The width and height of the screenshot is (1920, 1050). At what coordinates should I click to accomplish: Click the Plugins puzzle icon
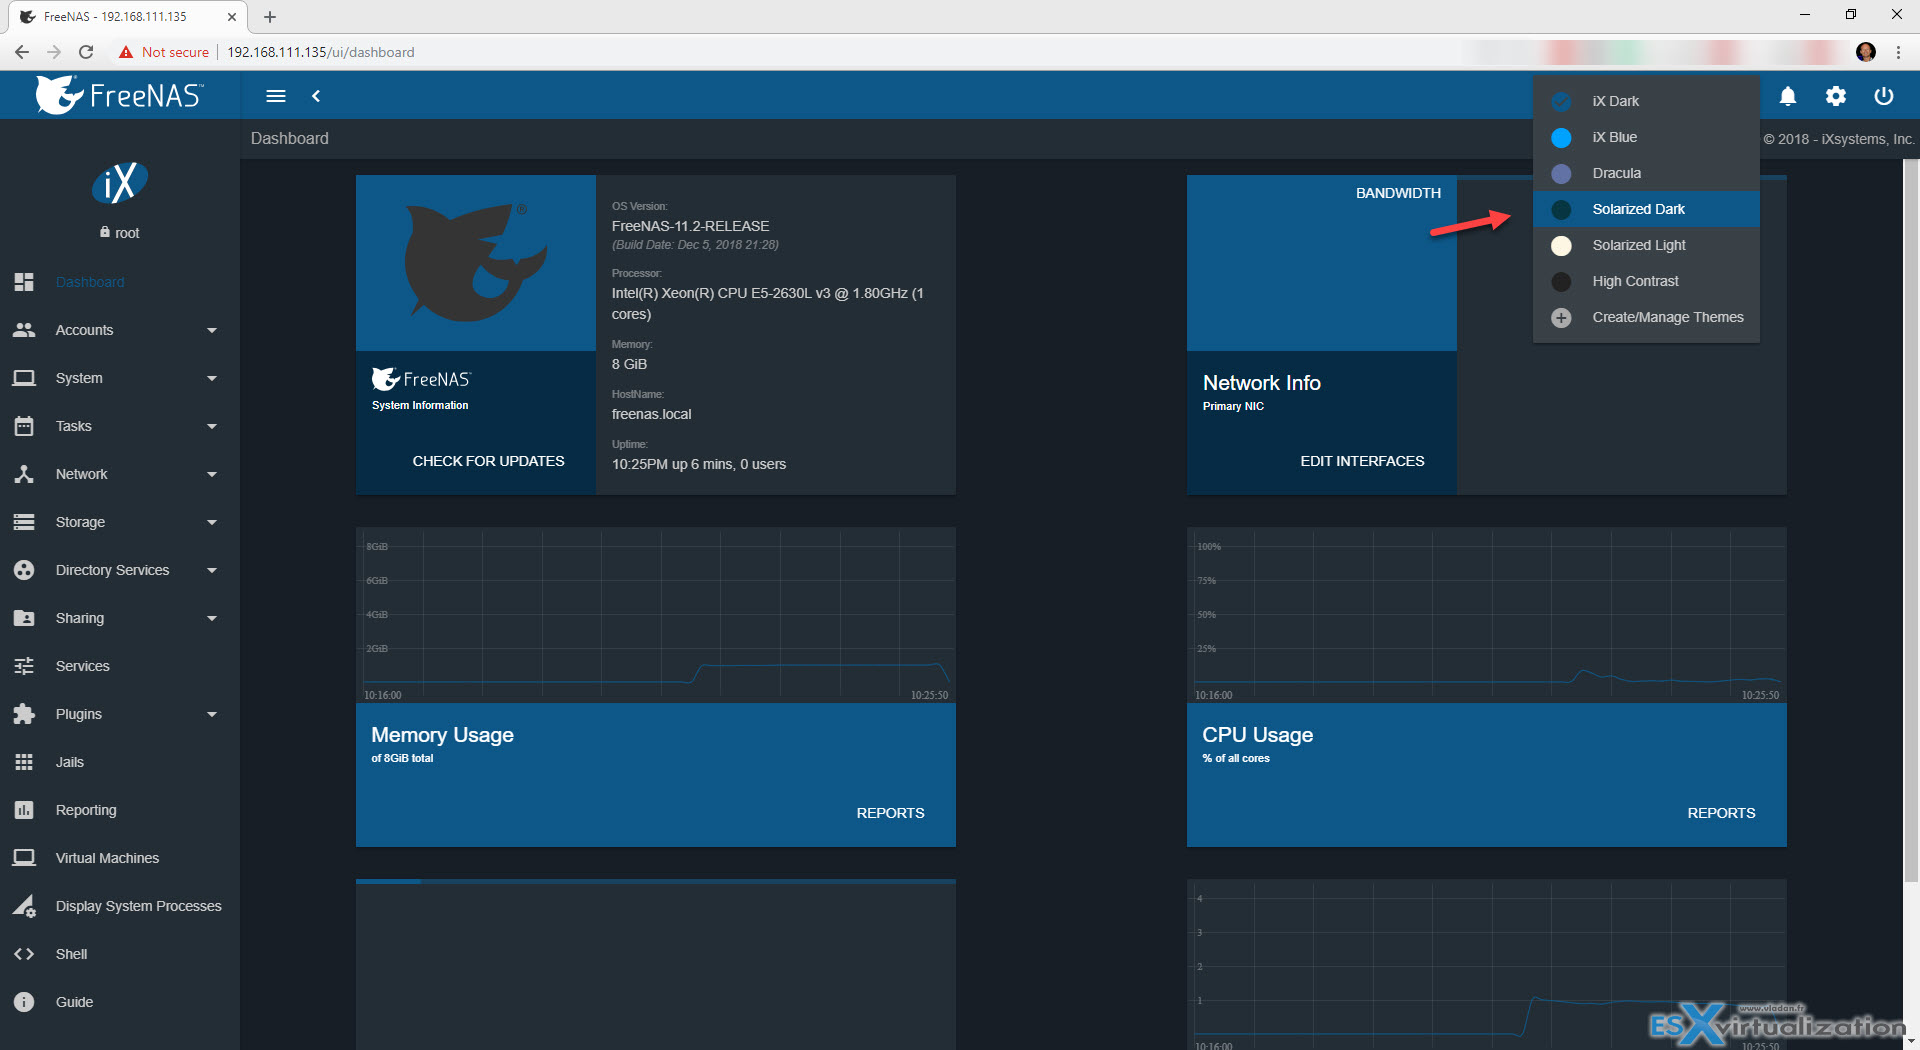[x=24, y=714]
